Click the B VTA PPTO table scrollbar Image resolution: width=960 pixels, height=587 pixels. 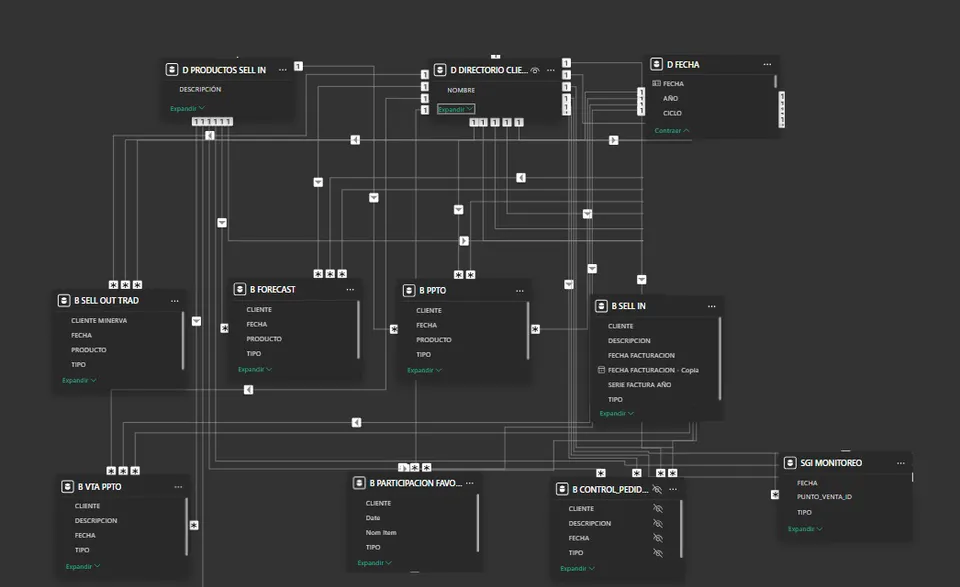tap(186, 526)
